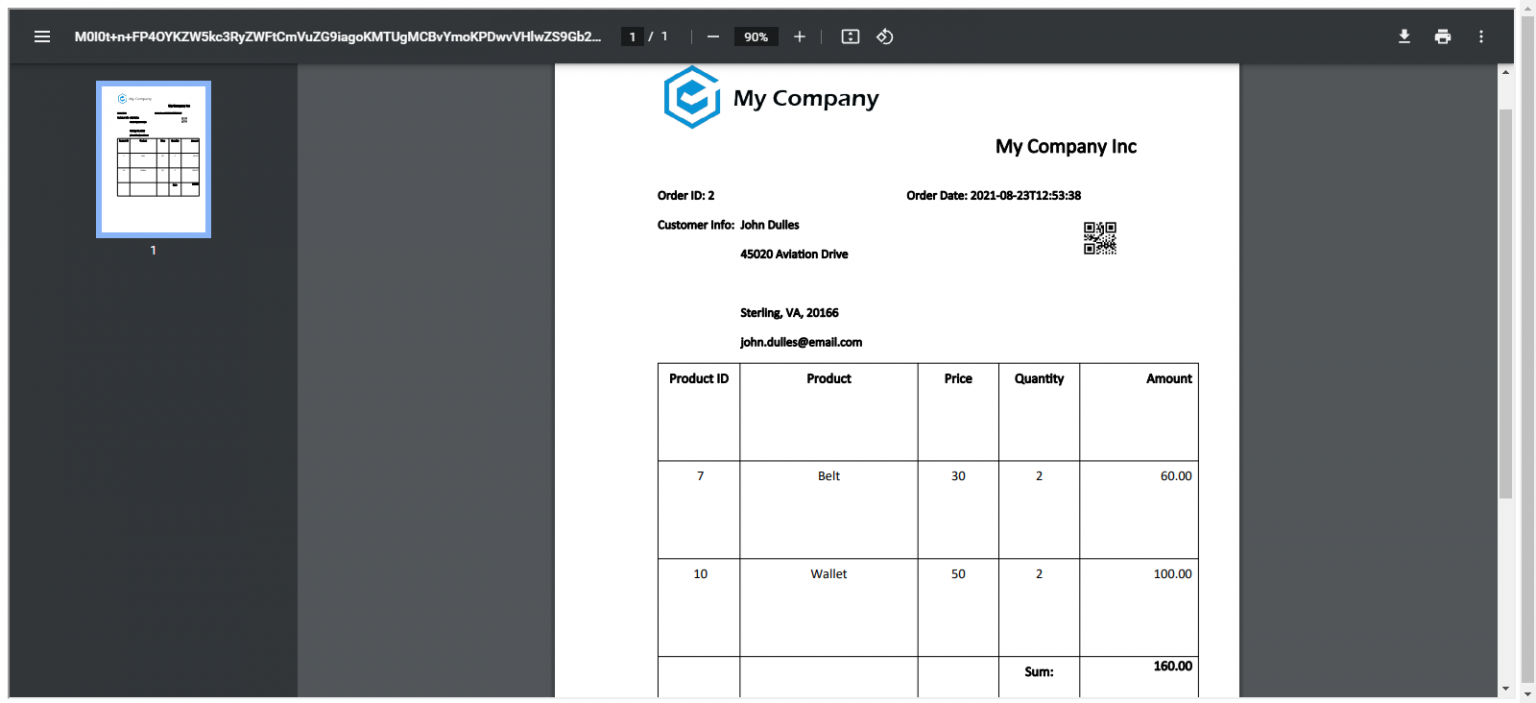Select the page number input field
Viewport: 1536px width, 703px height.
631,37
